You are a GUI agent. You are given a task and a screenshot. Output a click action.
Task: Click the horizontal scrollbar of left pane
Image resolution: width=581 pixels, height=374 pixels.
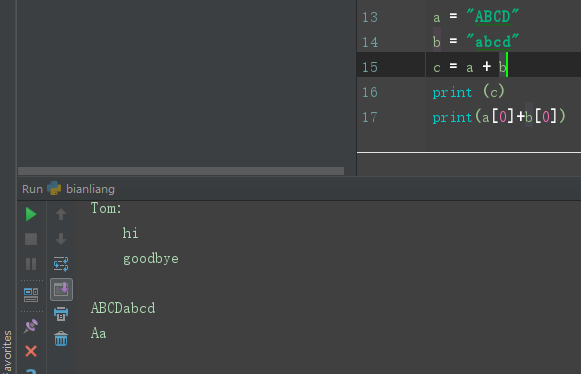tap(181, 171)
